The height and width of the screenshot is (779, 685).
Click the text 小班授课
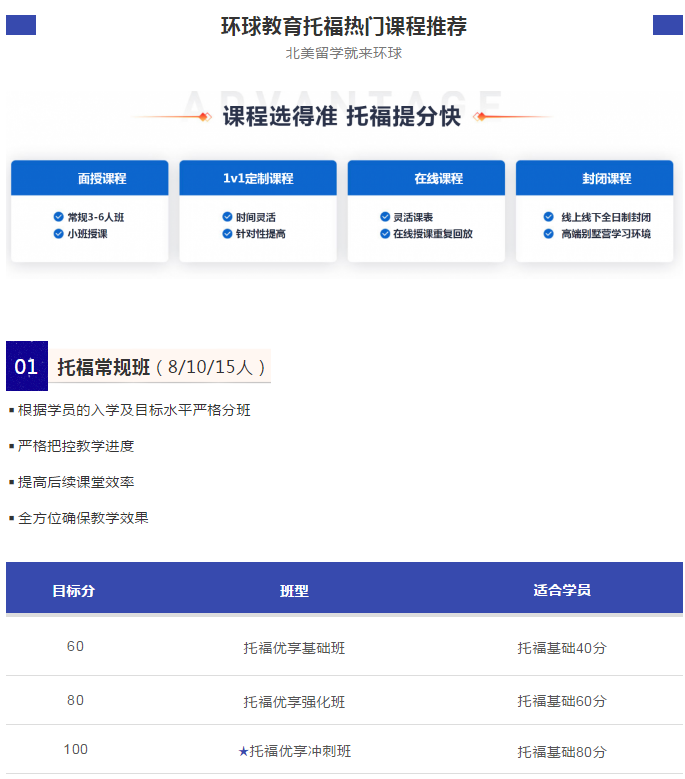coord(87,234)
